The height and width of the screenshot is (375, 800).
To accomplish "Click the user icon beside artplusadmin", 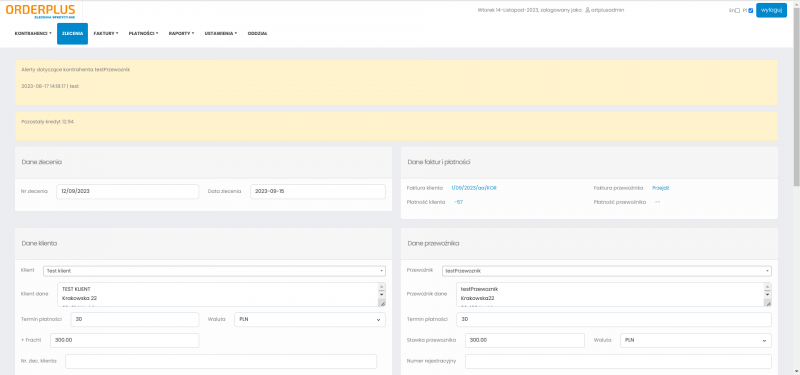I will [x=587, y=10].
